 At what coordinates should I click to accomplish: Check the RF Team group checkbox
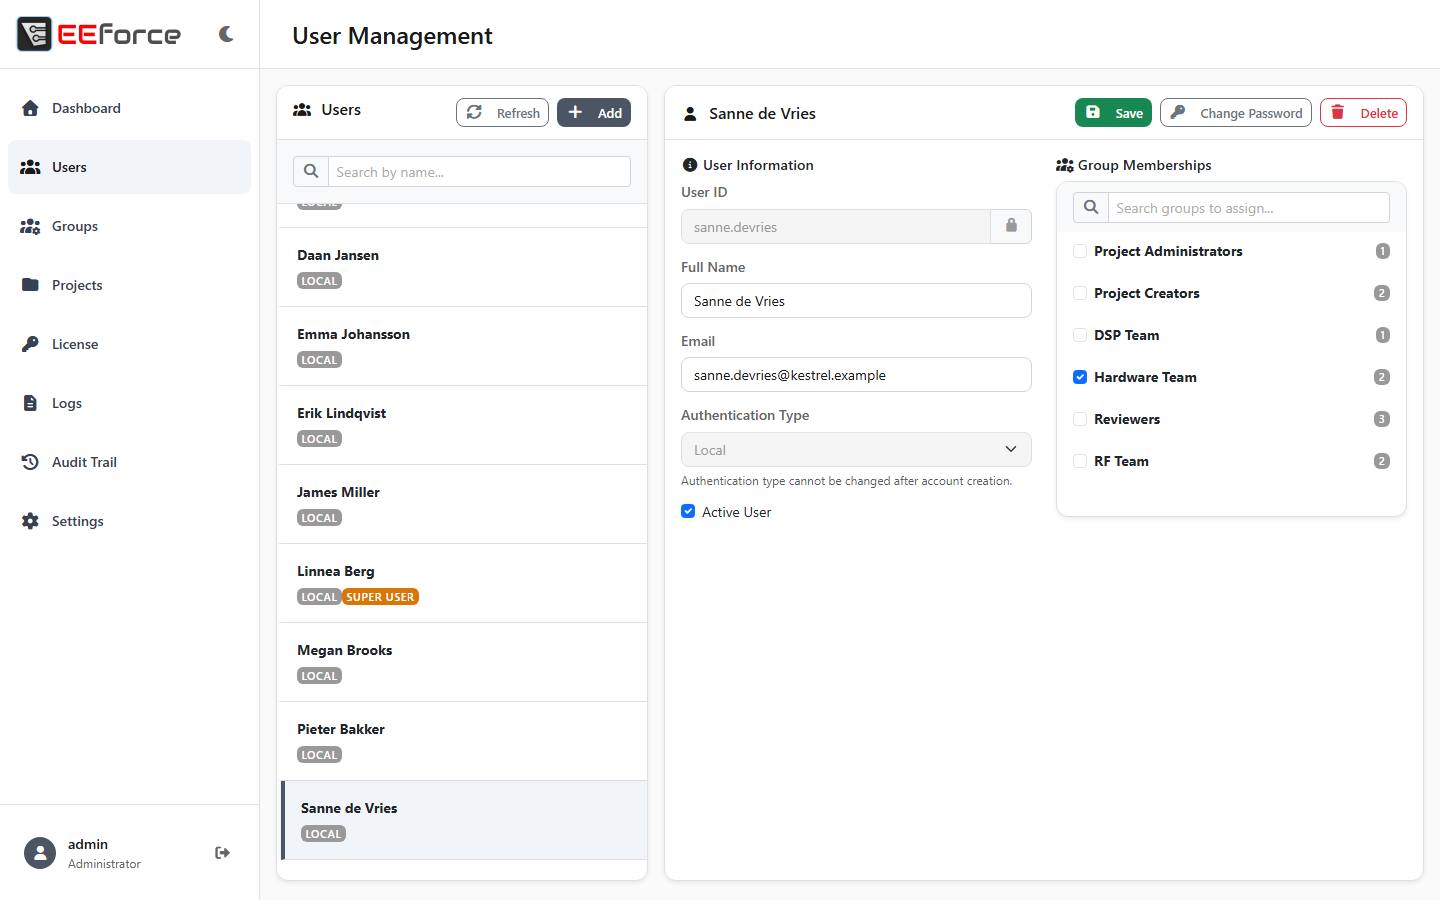click(x=1080, y=461)
